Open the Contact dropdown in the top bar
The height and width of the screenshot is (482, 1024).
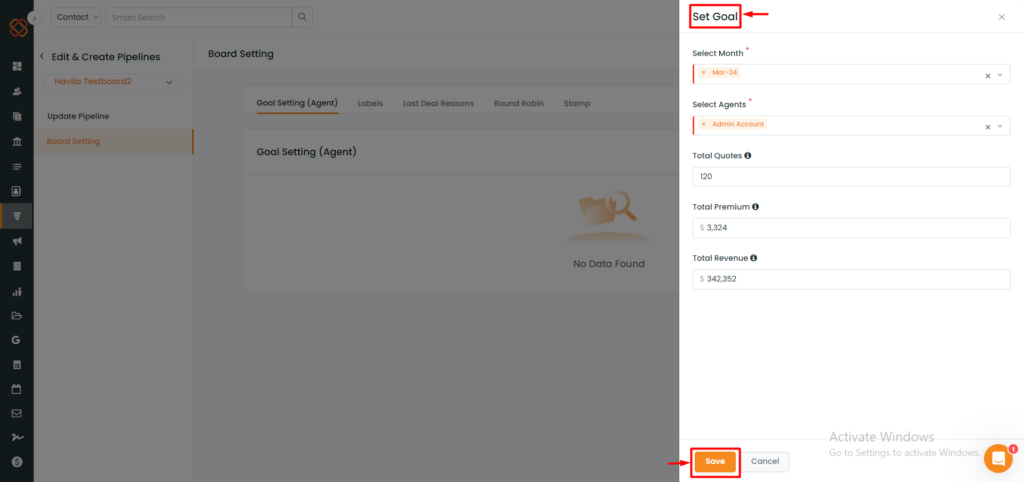(x=76, y=17)
